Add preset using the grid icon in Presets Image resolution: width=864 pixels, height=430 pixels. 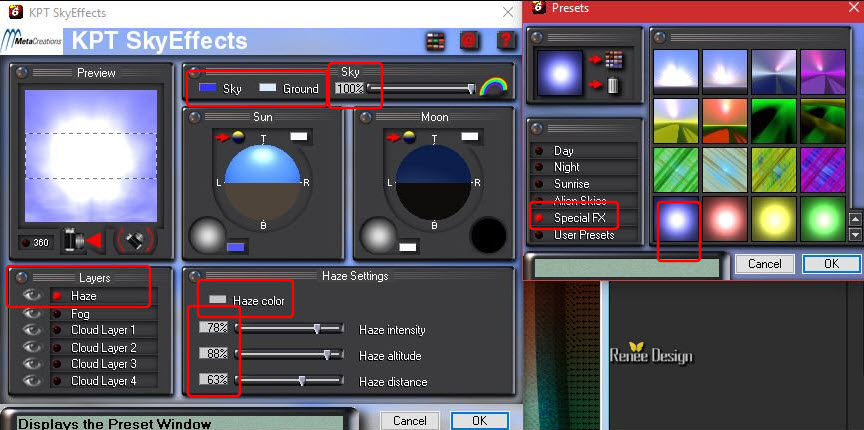(614, 60)
